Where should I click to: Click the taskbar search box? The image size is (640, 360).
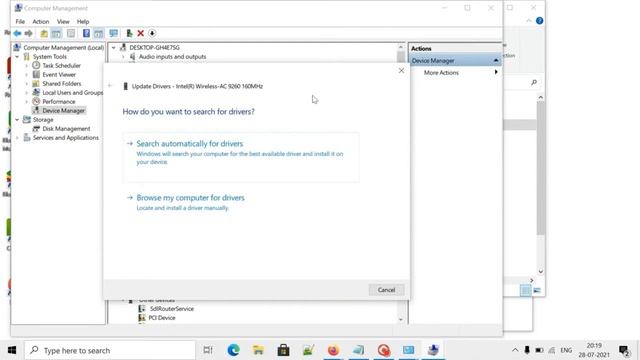110,350
